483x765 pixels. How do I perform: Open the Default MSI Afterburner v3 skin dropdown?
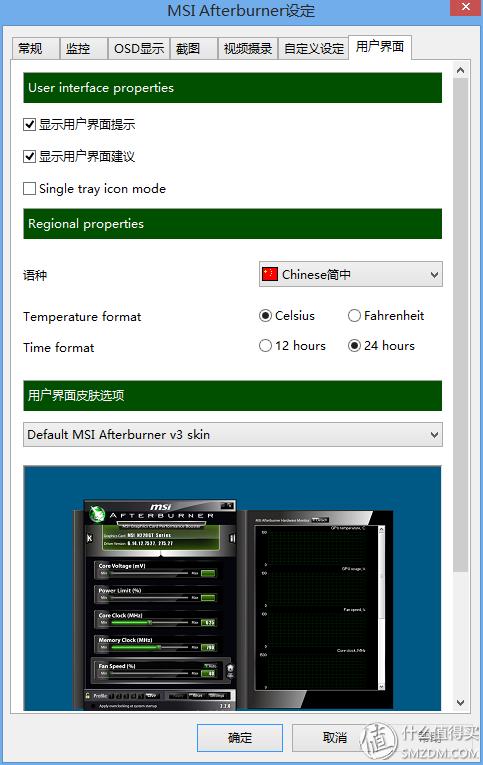pos(233,435)
